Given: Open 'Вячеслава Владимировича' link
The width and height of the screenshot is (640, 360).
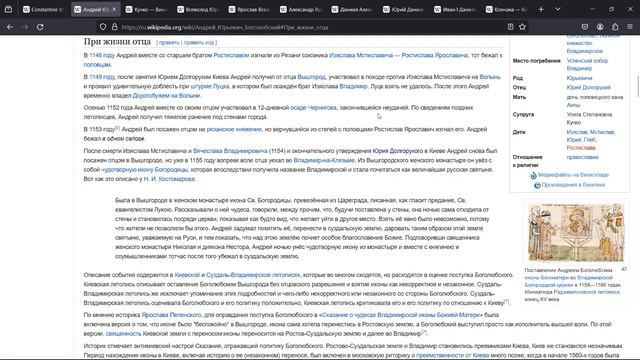Looking at the screenshot, I should coord(230,151).
